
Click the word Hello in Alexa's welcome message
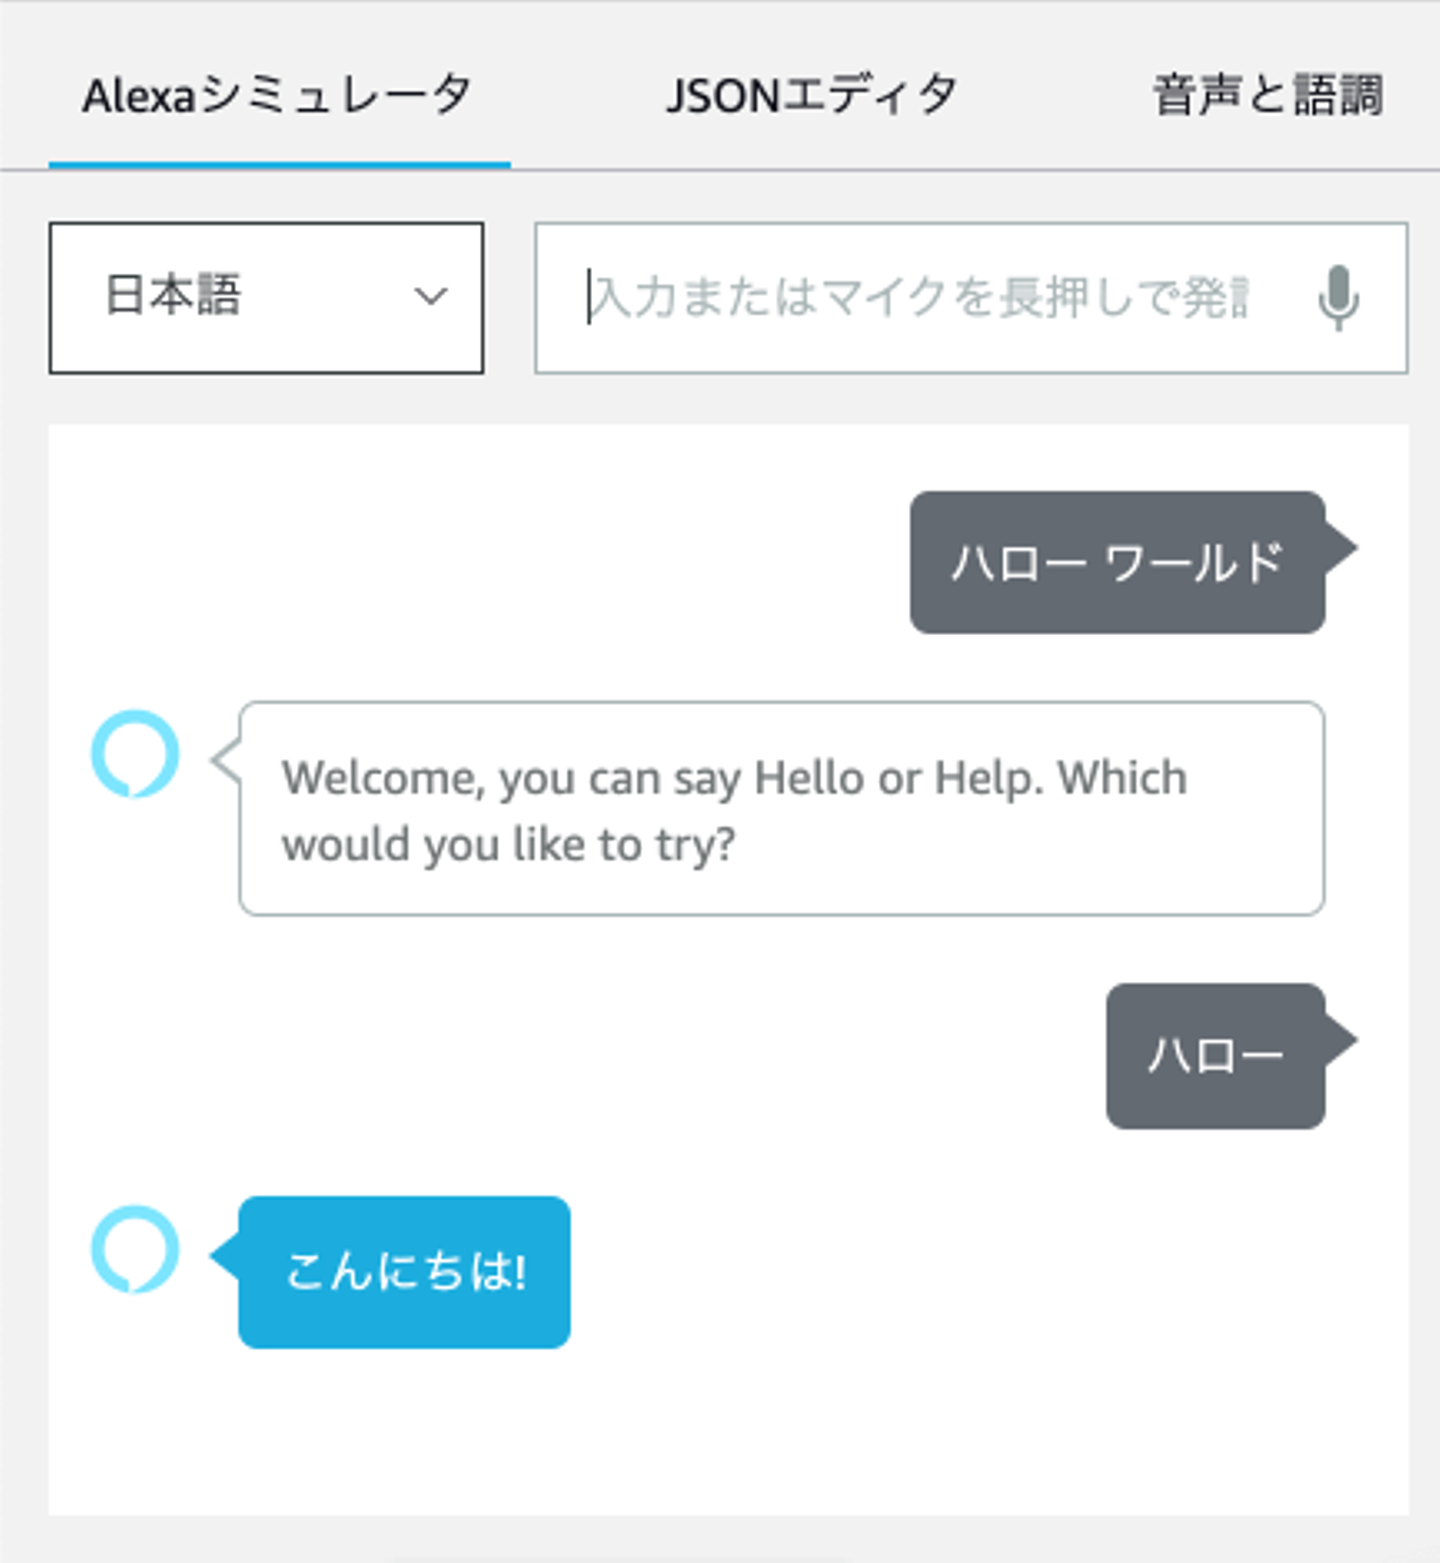pos(808,778)
